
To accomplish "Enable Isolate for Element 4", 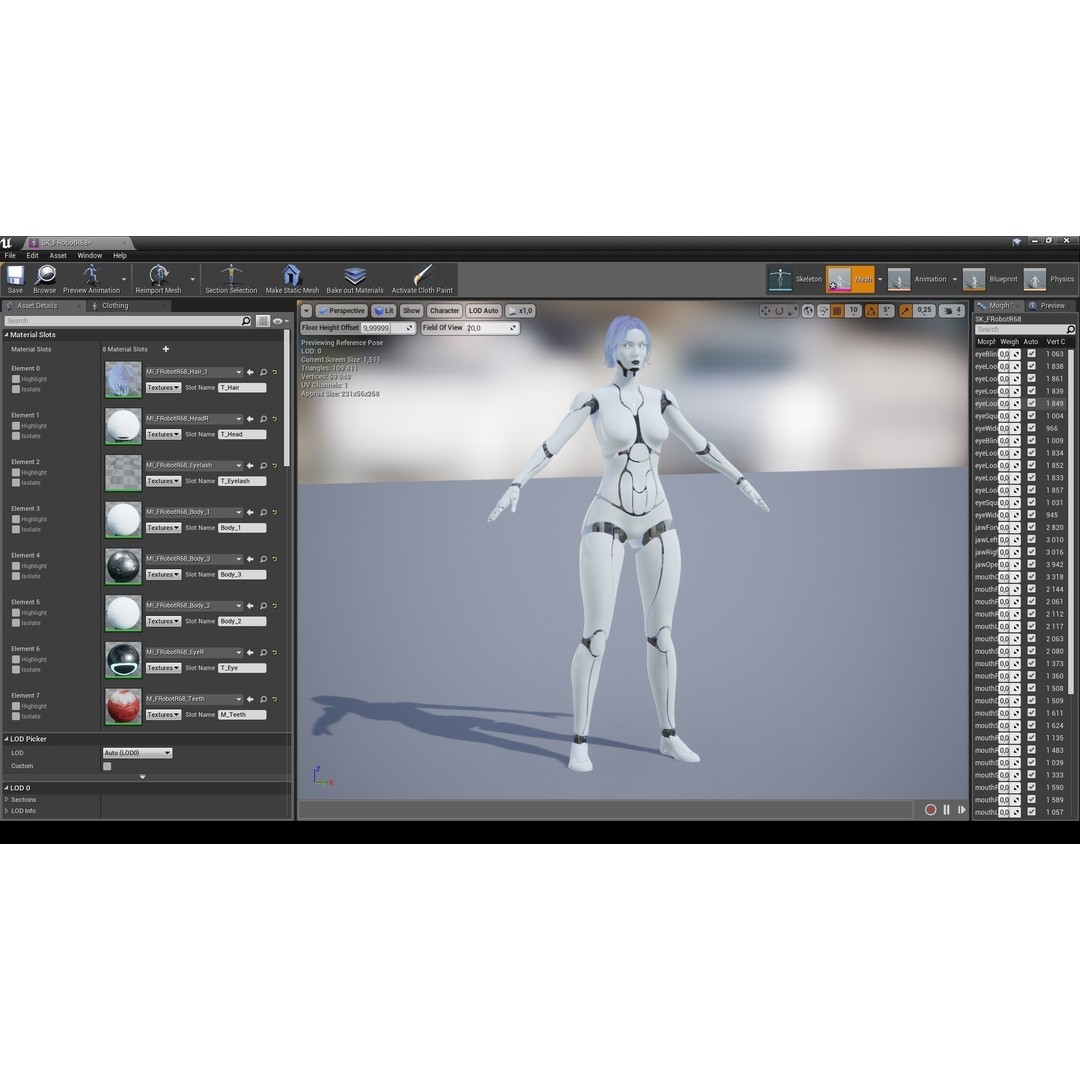I will click(16, 577).
